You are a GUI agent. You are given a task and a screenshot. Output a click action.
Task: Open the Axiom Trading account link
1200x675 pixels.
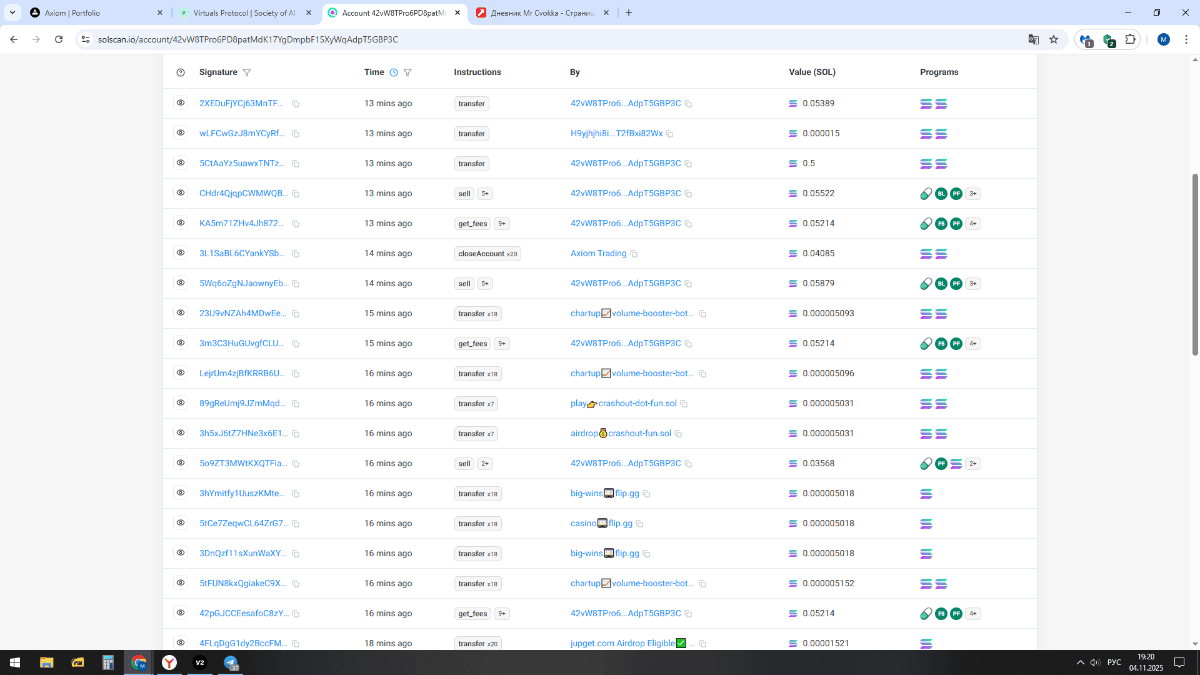pyautogui.click(x=598, y=254)
